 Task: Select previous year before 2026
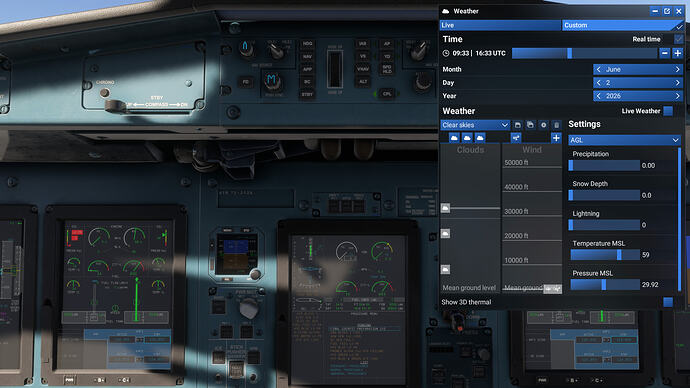(x=598, y=96)
